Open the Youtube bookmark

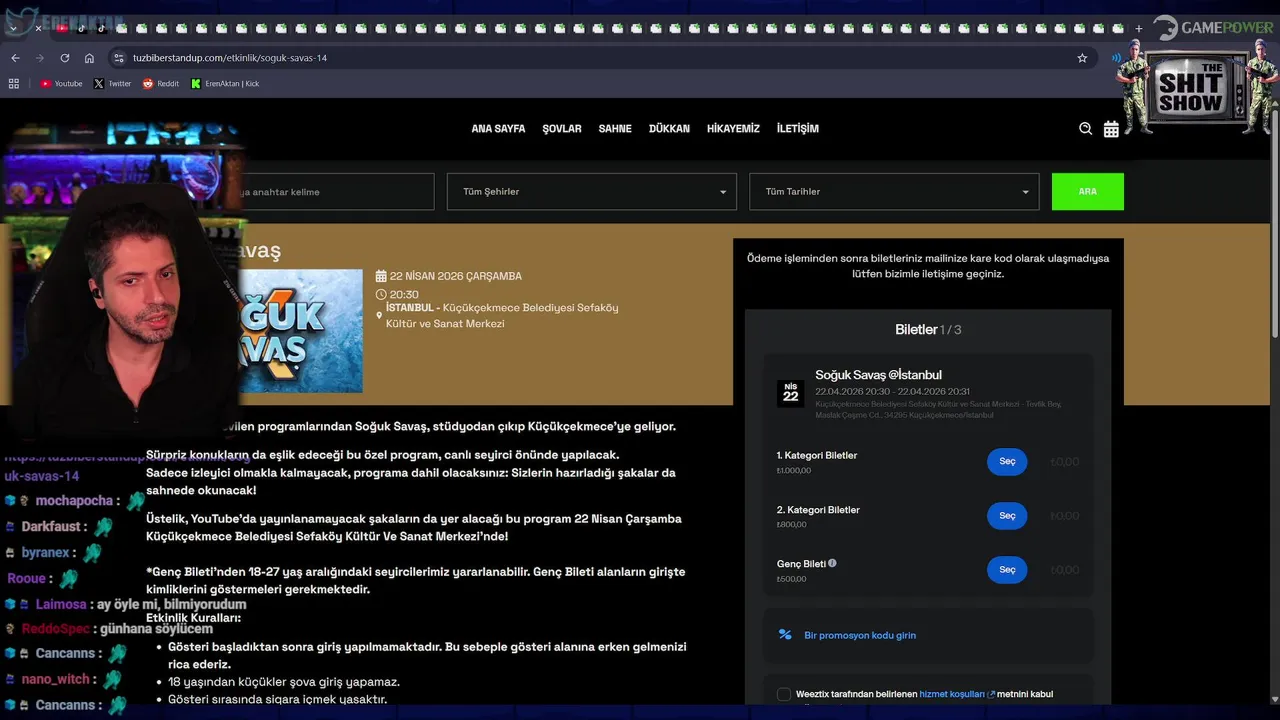tap(61, 84)
